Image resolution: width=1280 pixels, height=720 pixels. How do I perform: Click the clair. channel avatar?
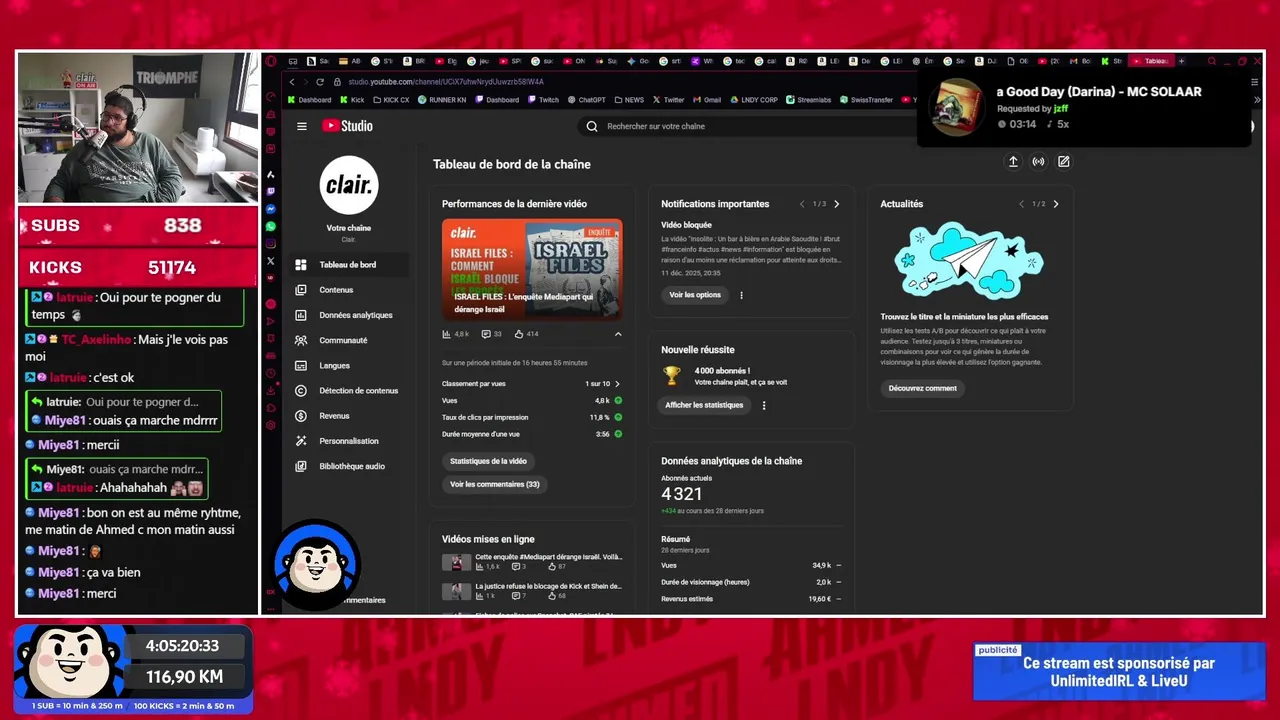point(349,185)
